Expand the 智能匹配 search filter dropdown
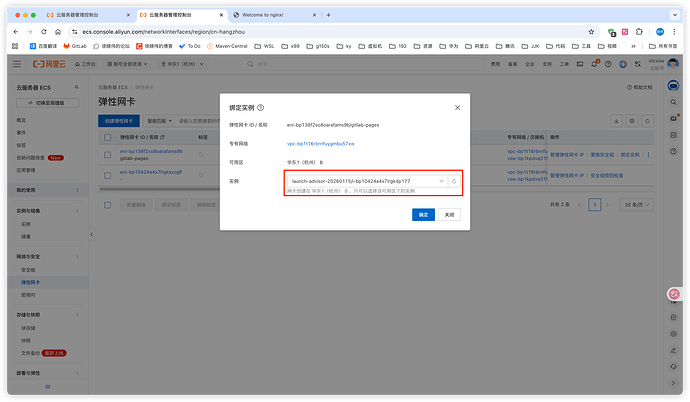Image resolution: width=690 pixels, height=402 pixels. tap(161, 120)
